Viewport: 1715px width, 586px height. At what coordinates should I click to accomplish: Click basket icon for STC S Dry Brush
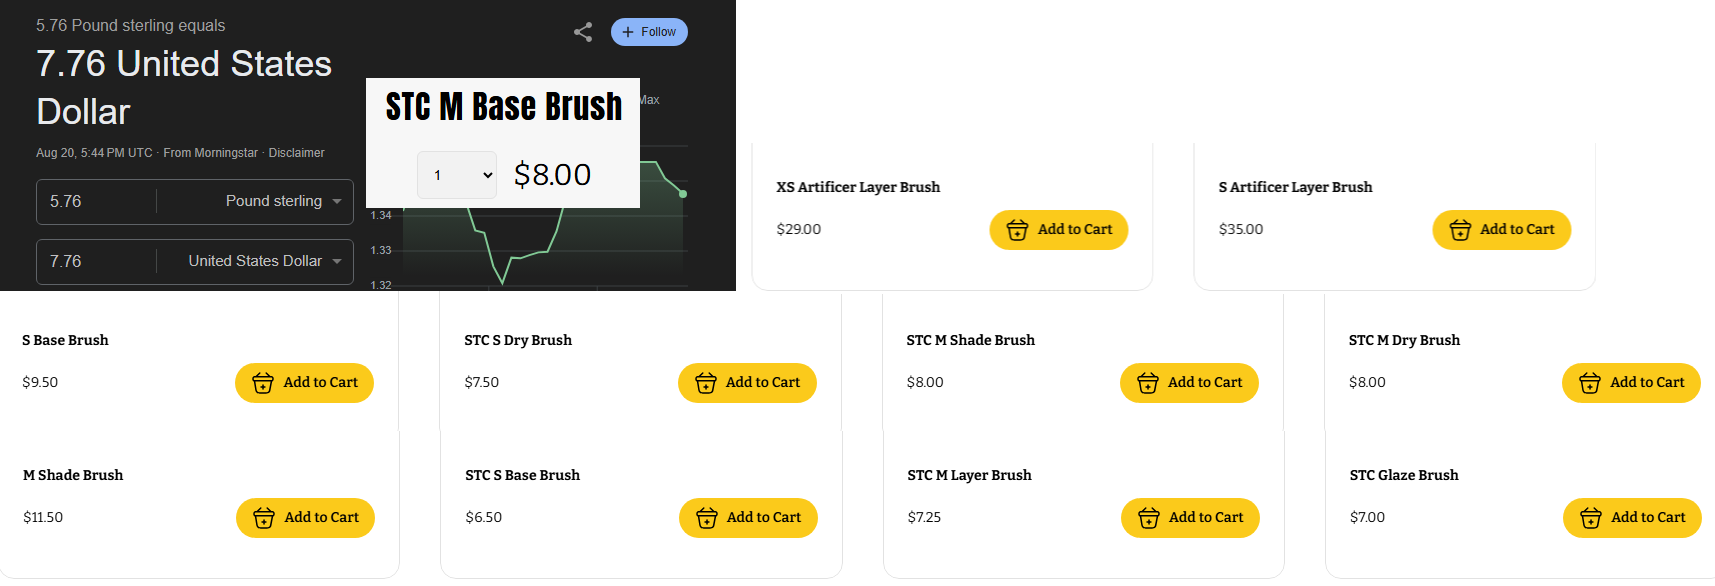pos(706,383)
